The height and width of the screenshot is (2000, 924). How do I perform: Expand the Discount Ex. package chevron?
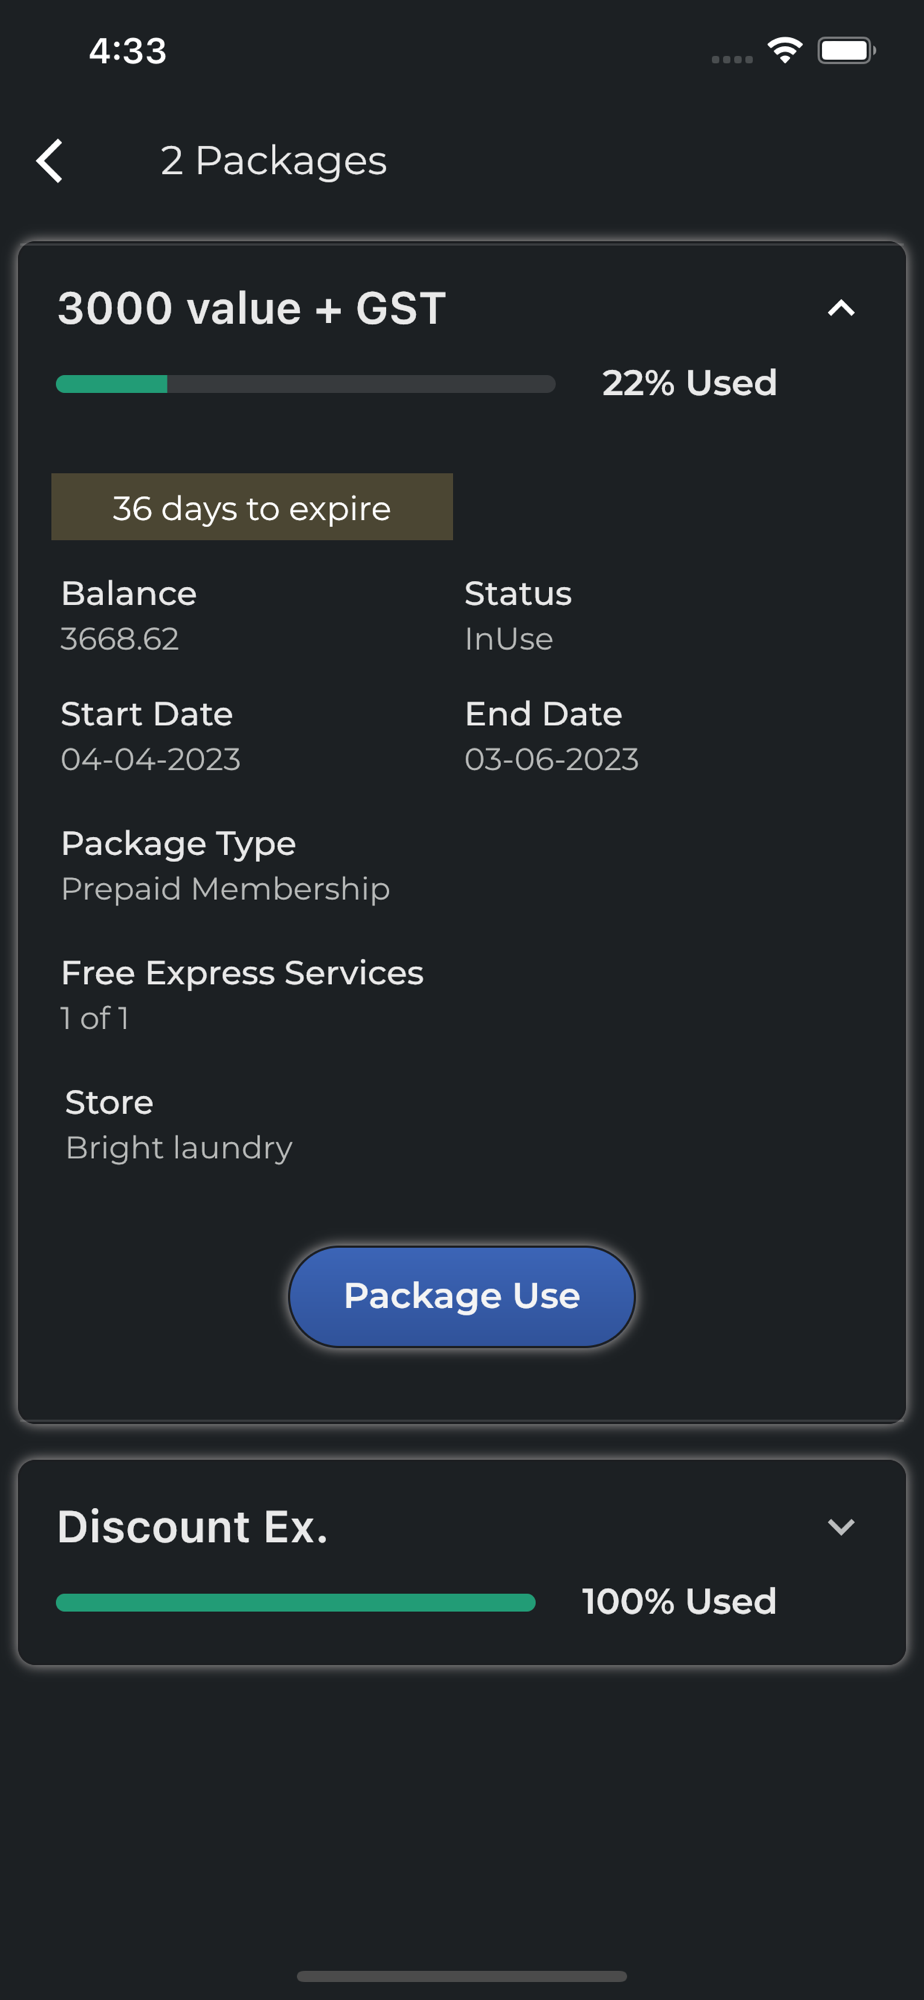coord(841,1527)
